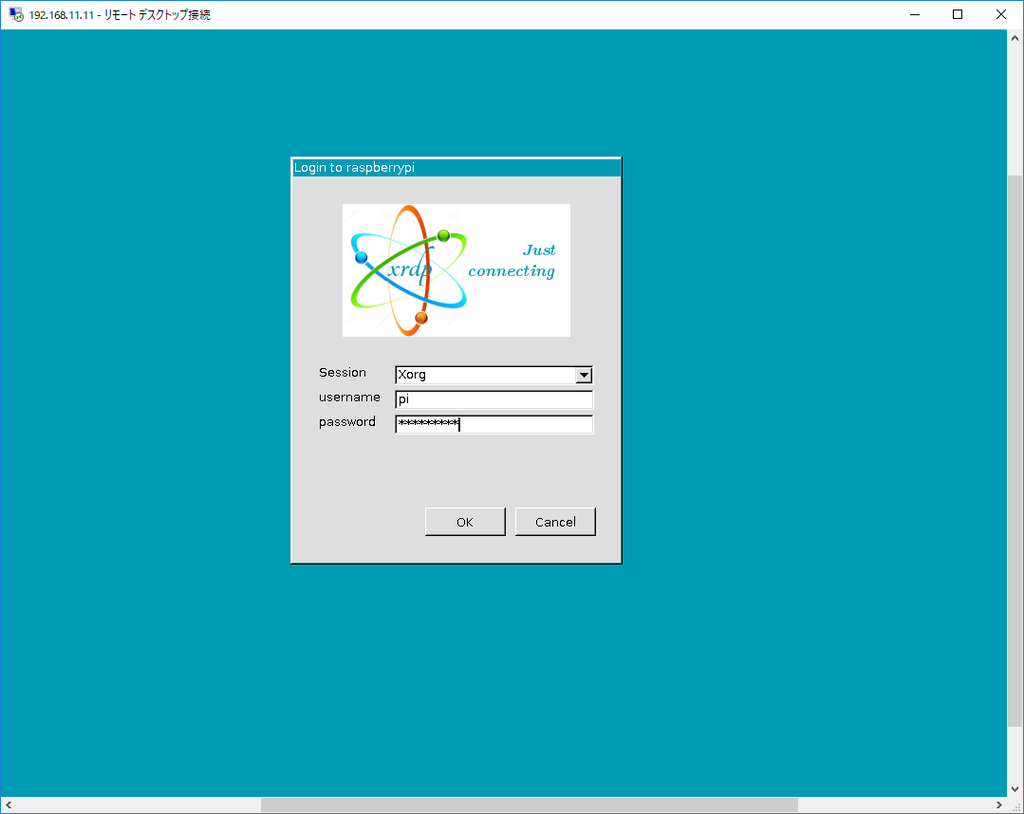Click the 192.168.11.11 window title text

coord(120,14)
